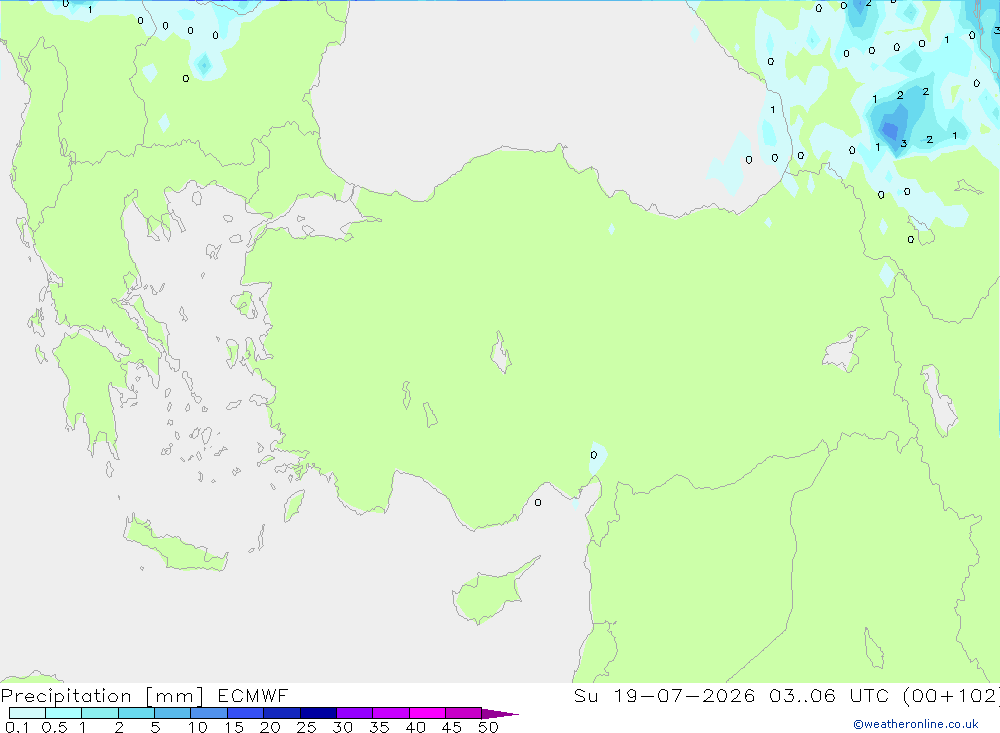This screenshot has height=733, width=1000.
Task: Click the '03..06 UTC' time text
Action: coord(828,695)
